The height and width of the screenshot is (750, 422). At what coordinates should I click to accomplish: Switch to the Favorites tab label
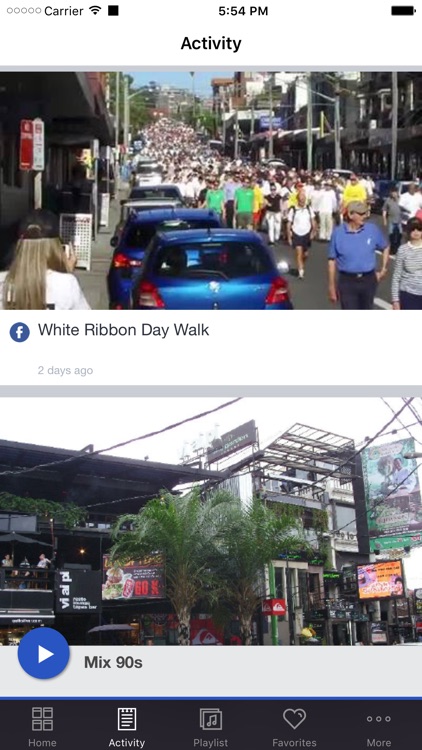[x=294, y=743]
